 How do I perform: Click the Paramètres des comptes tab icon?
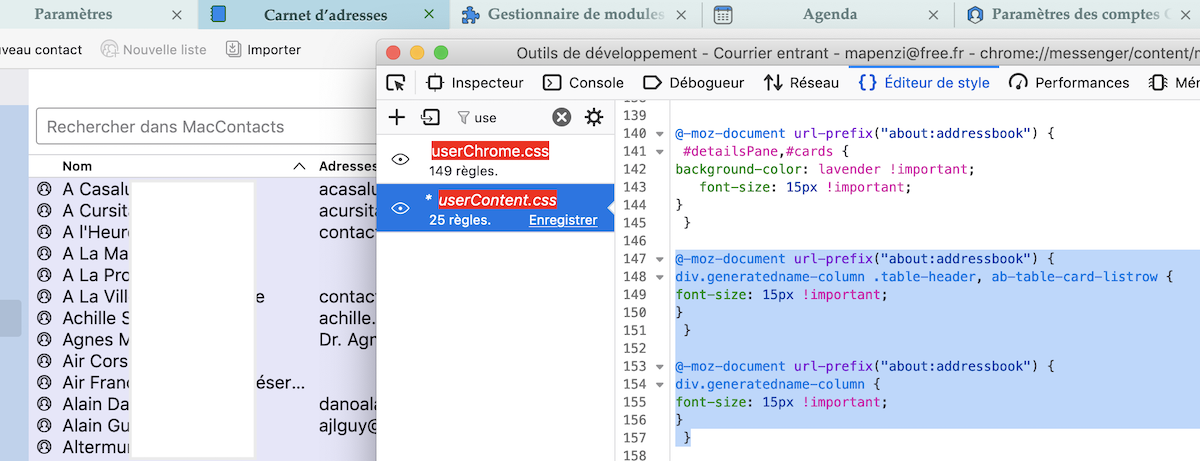pos(975,14)
